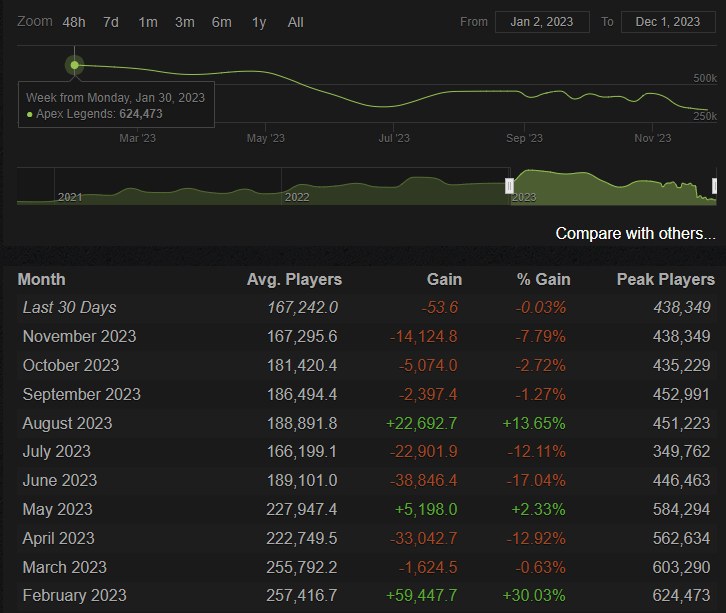Select the February 2023 row label
Screen dimensions: 726x613
pos(74,595)
